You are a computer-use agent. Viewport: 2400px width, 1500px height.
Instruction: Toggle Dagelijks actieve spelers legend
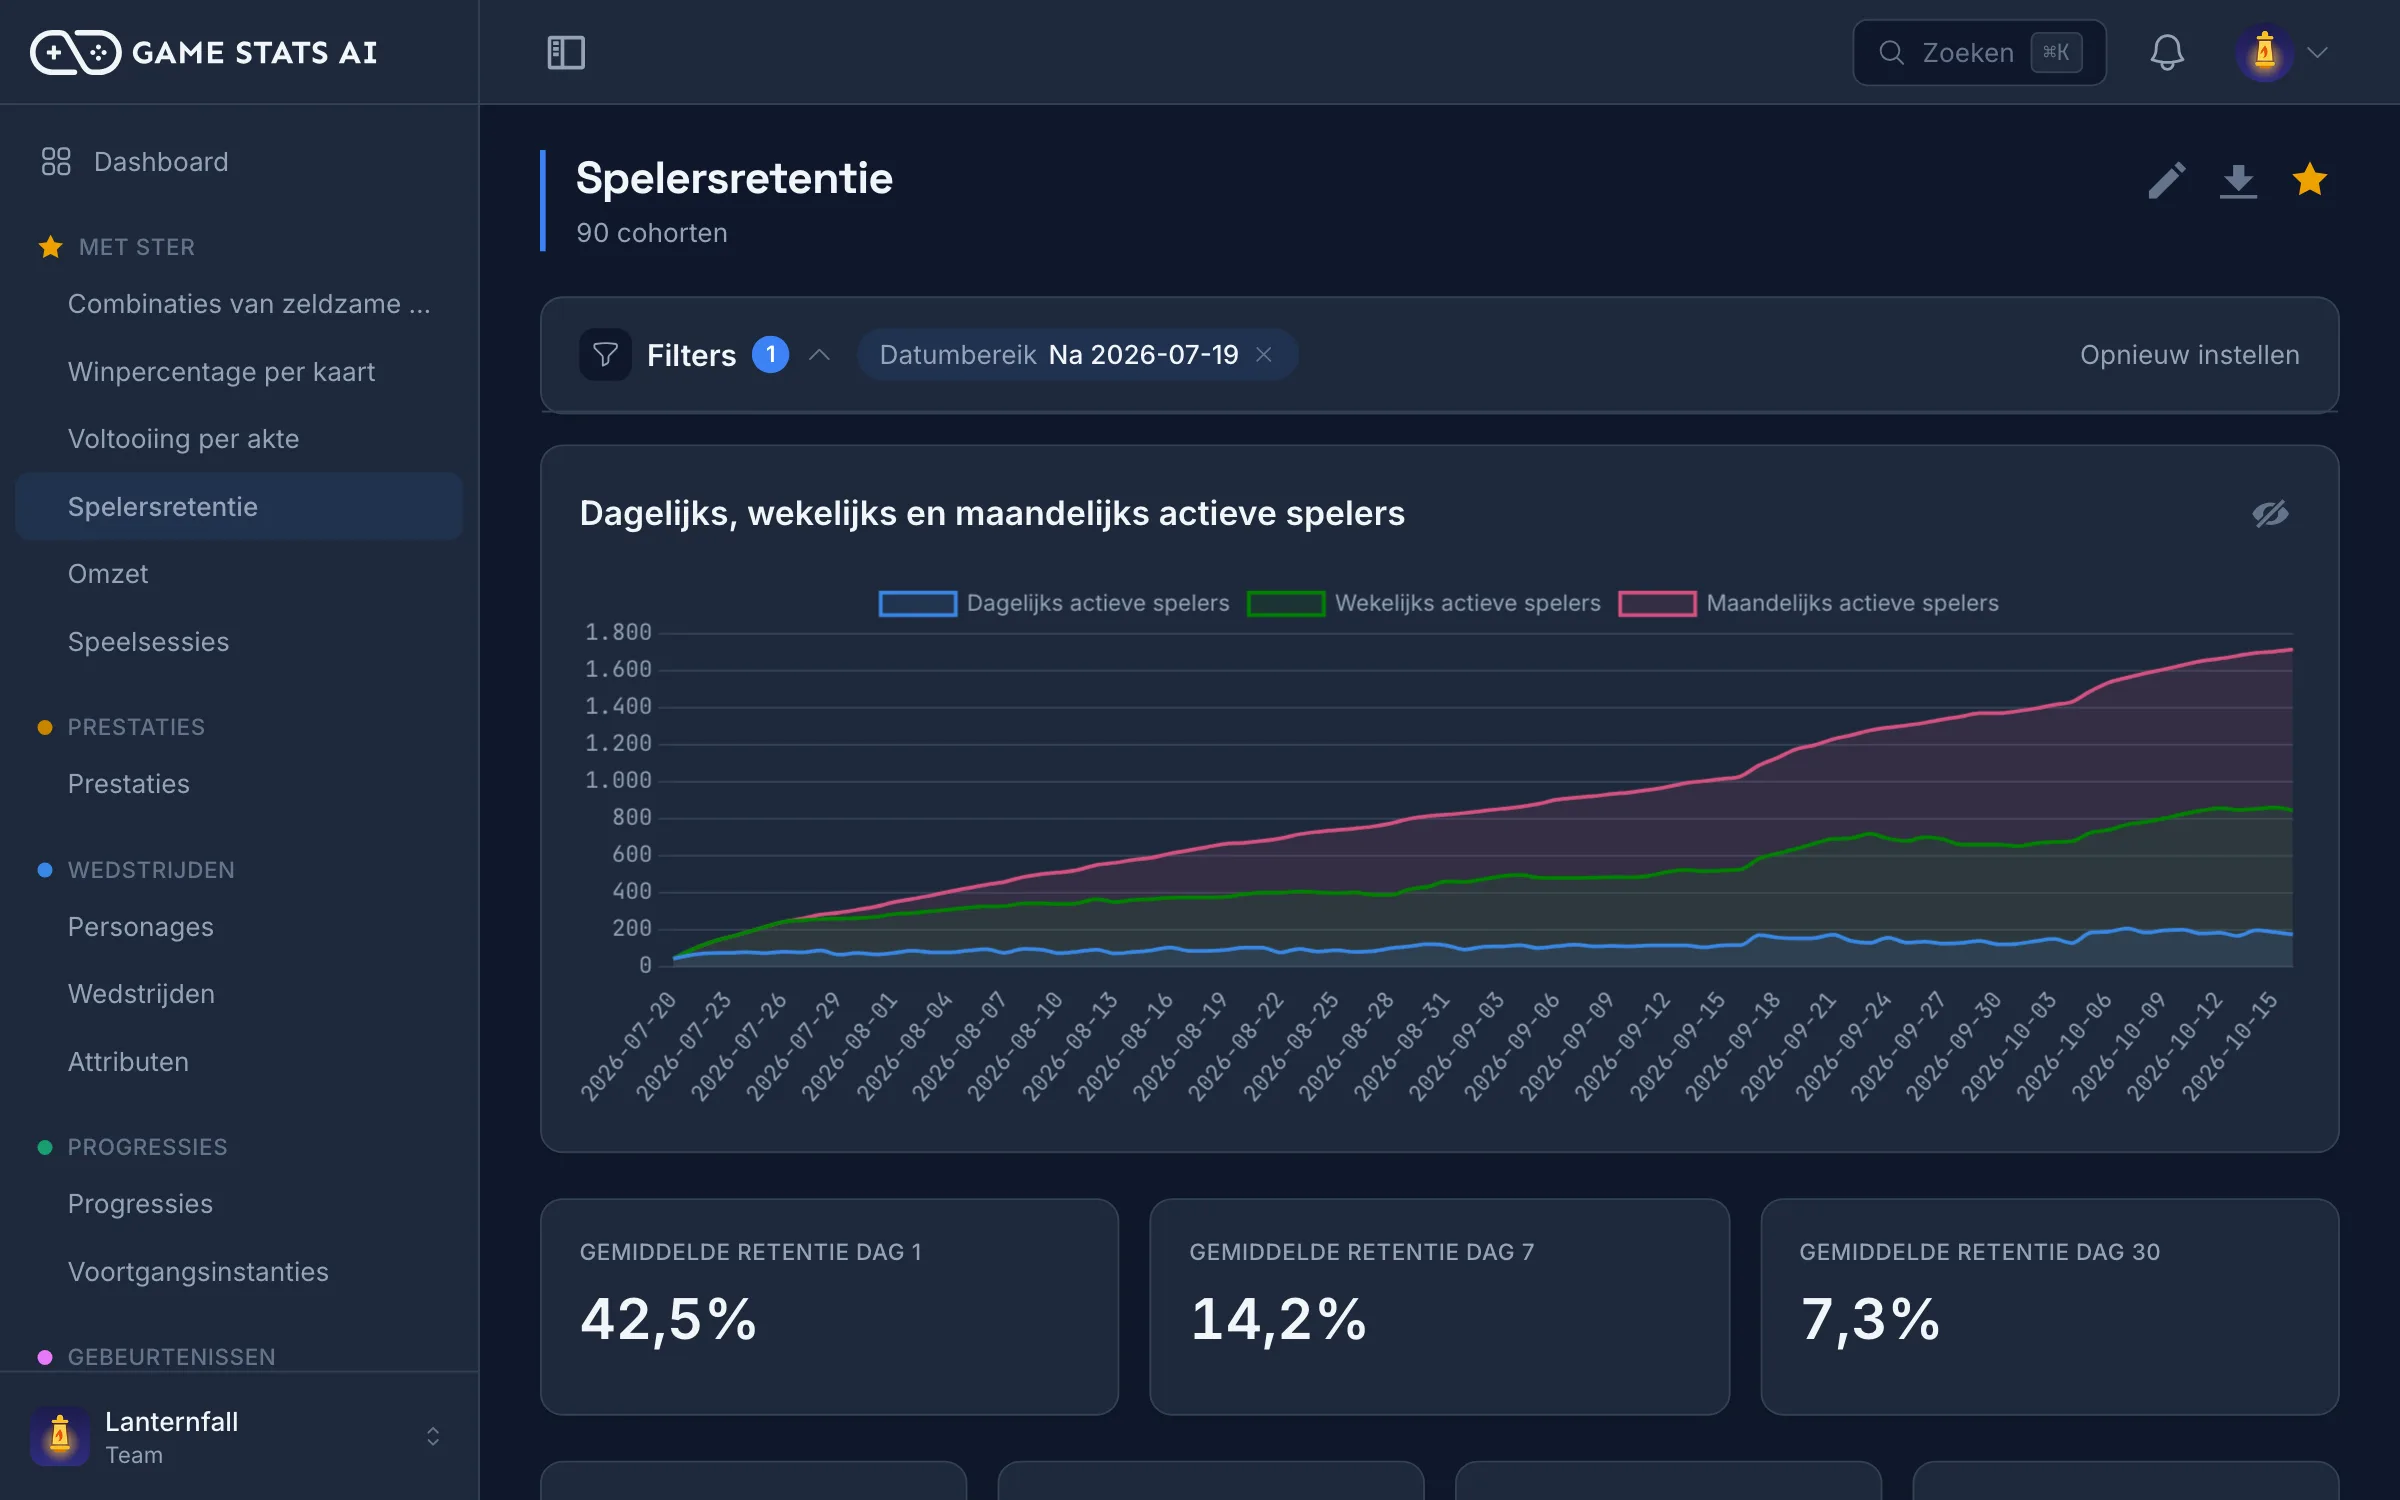pos(1053,603)
